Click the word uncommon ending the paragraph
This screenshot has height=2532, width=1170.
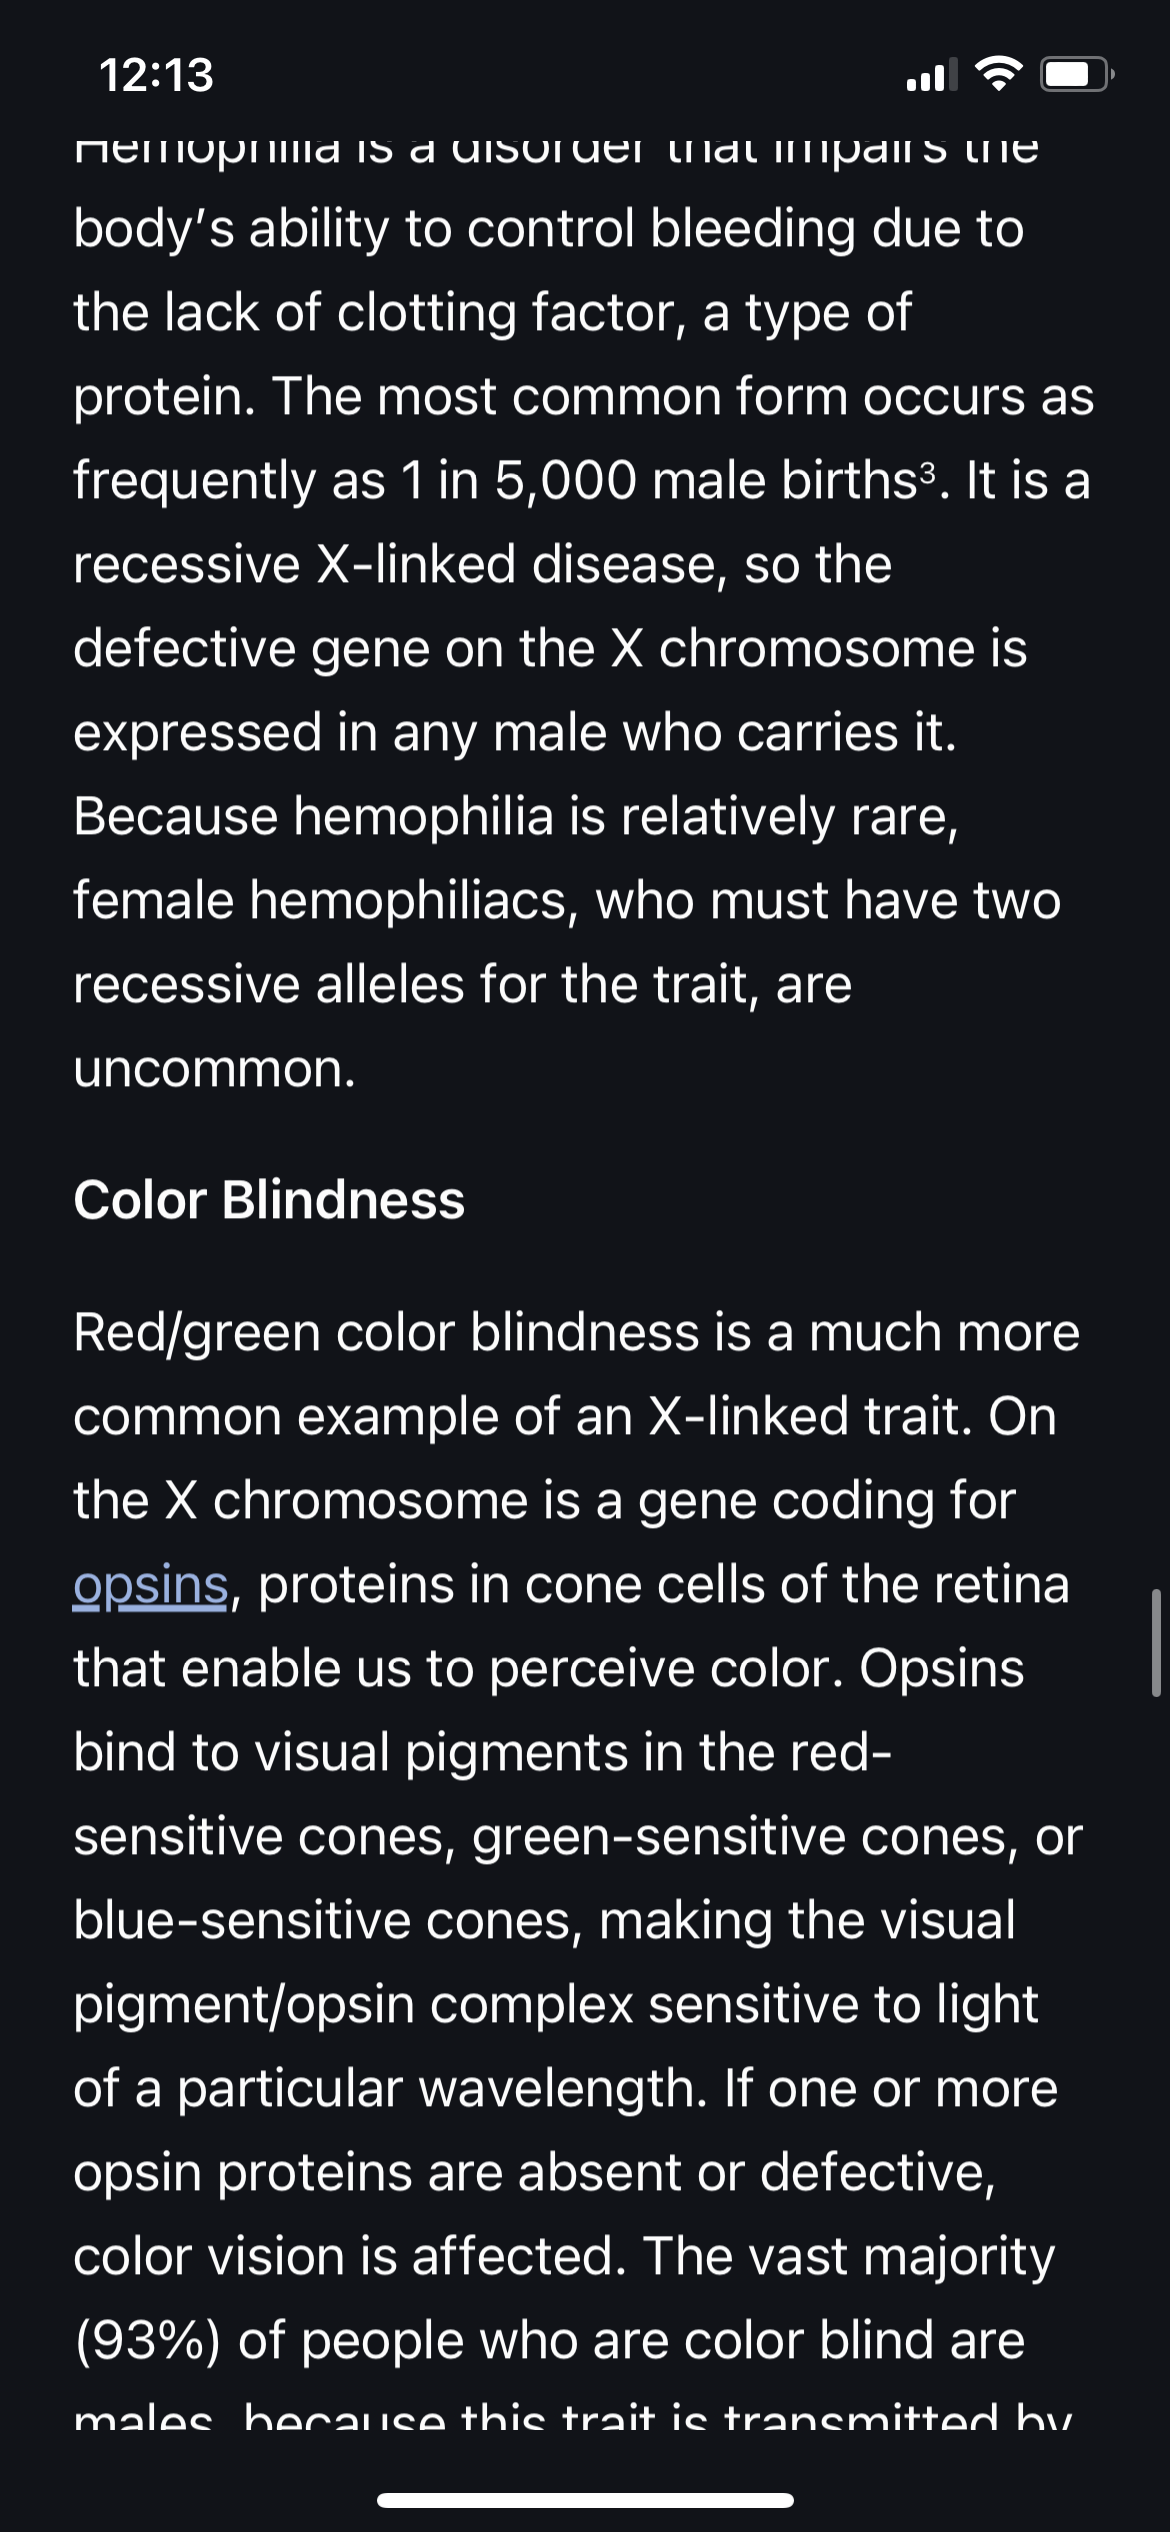click(x=214, y=1068)
